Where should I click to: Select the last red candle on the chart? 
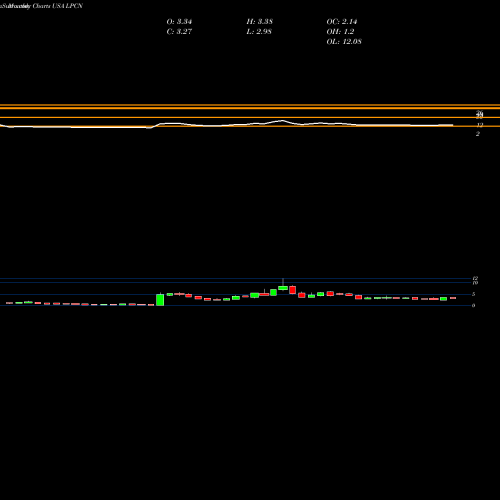click(453, 298)
